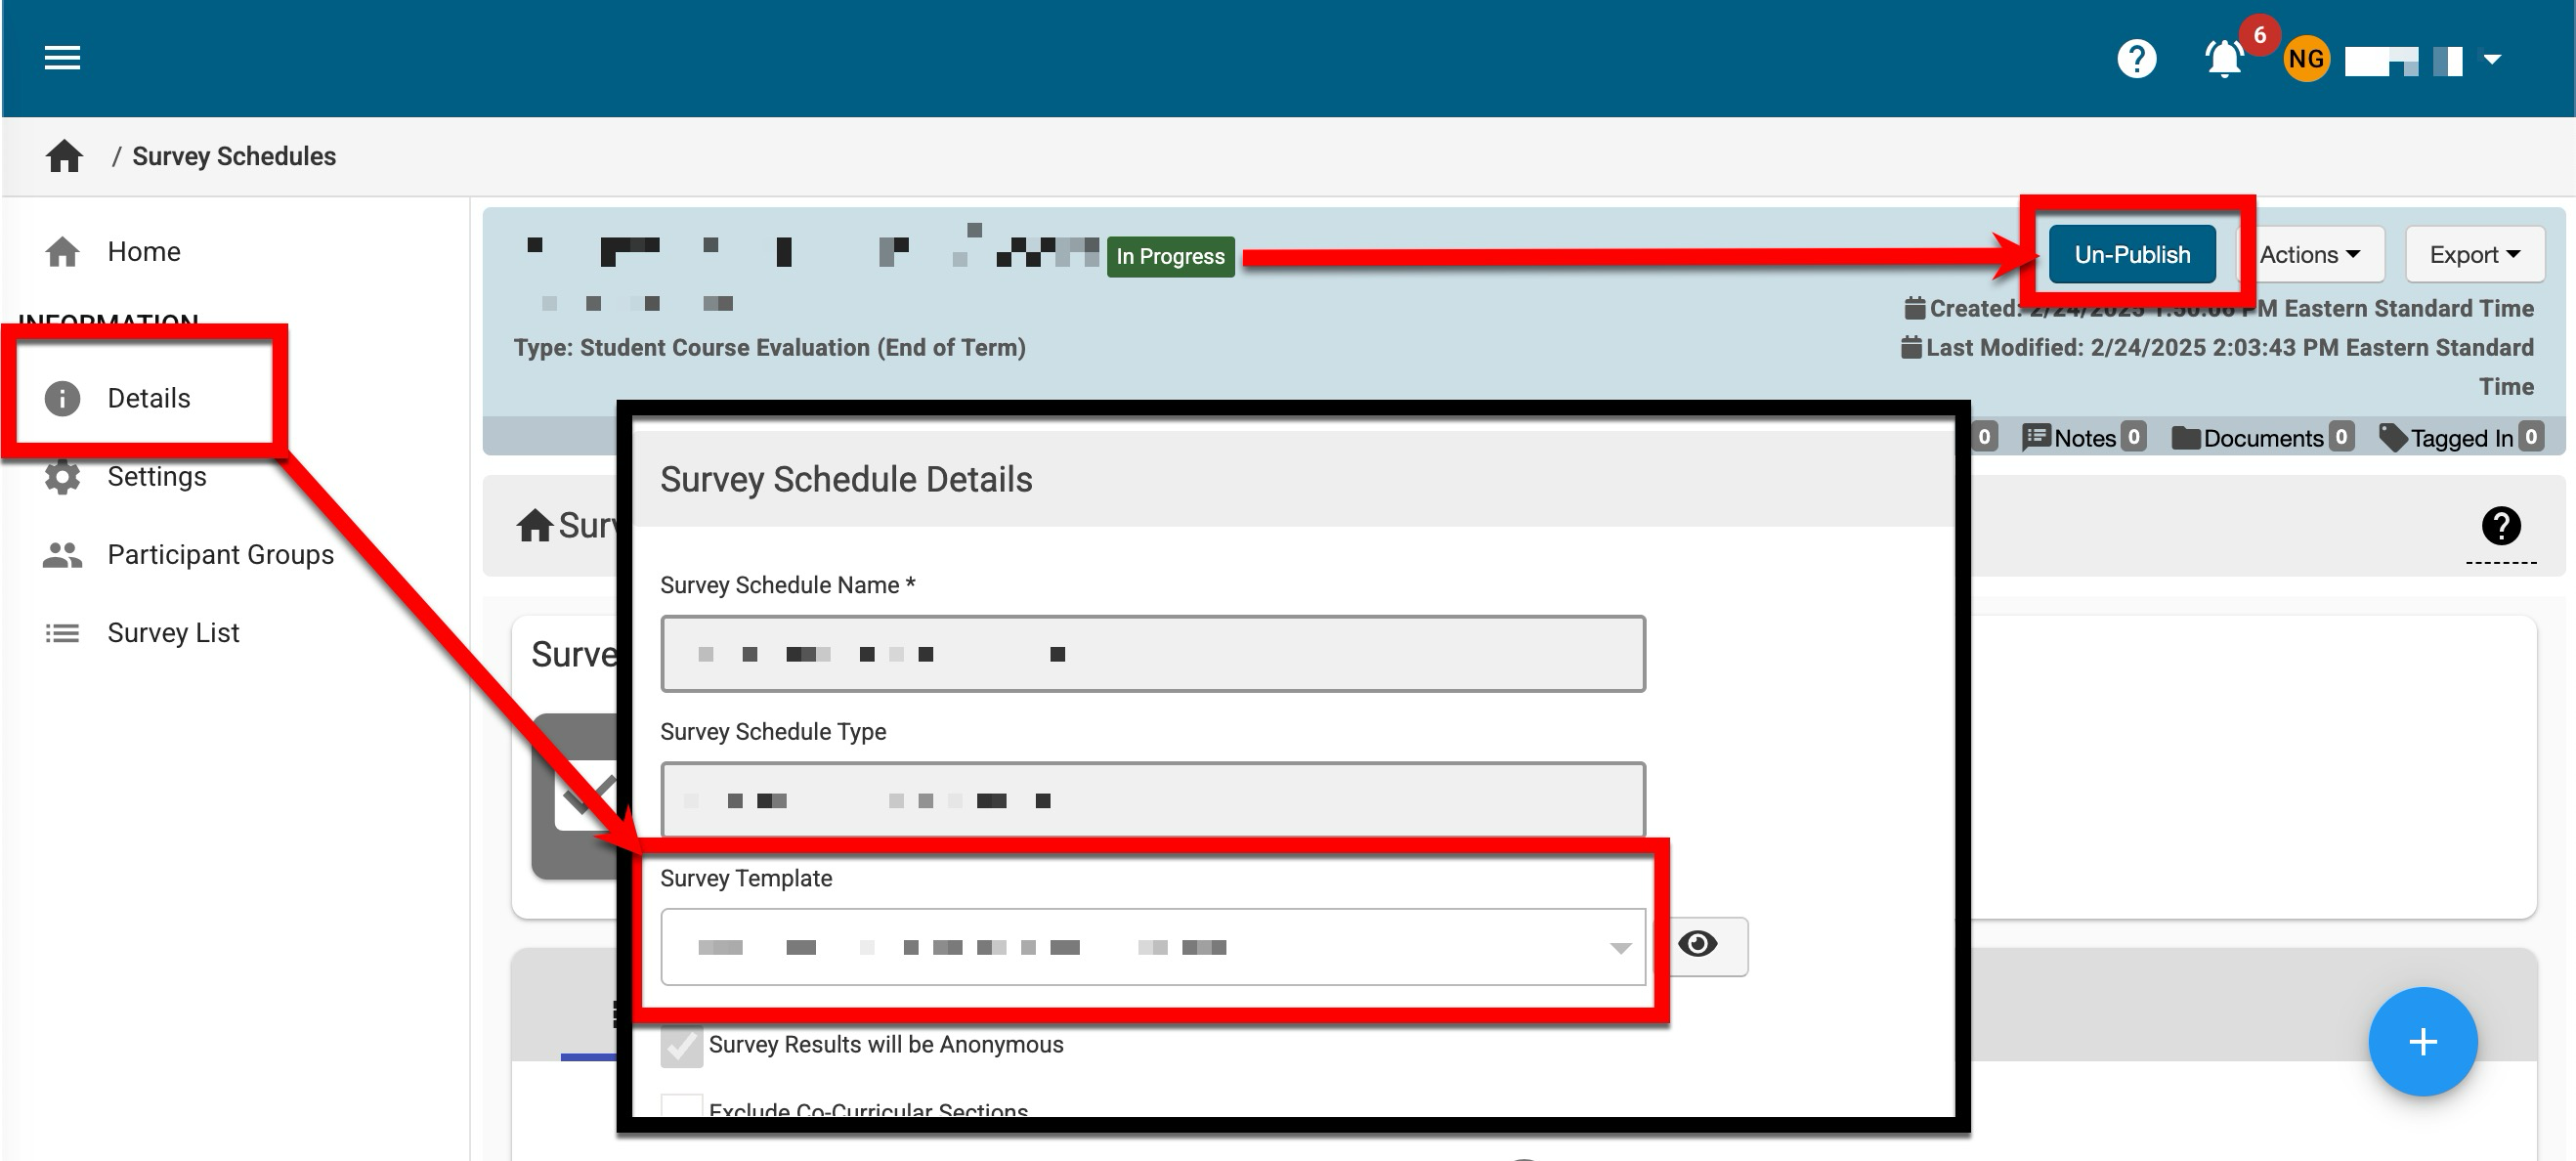The width and height of the screenshot is (2576, 1161).
Task: Click the blue plus floating button
Action: click(x=2421, y=1041)
